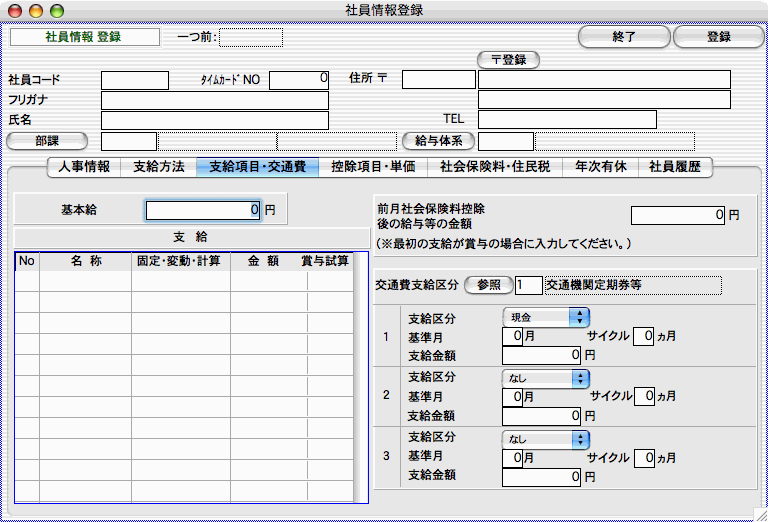Switch to the 人事情報 tab

[x=84, y=168]
